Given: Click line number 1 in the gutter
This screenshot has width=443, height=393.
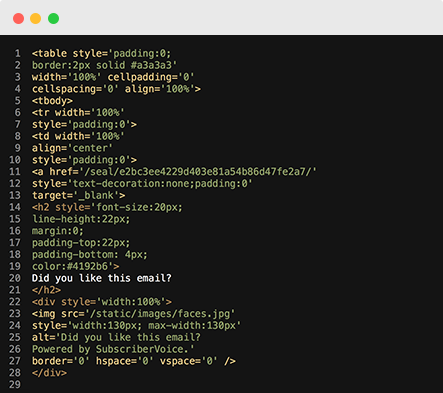Looking at the screenshot, I should 17,53.
